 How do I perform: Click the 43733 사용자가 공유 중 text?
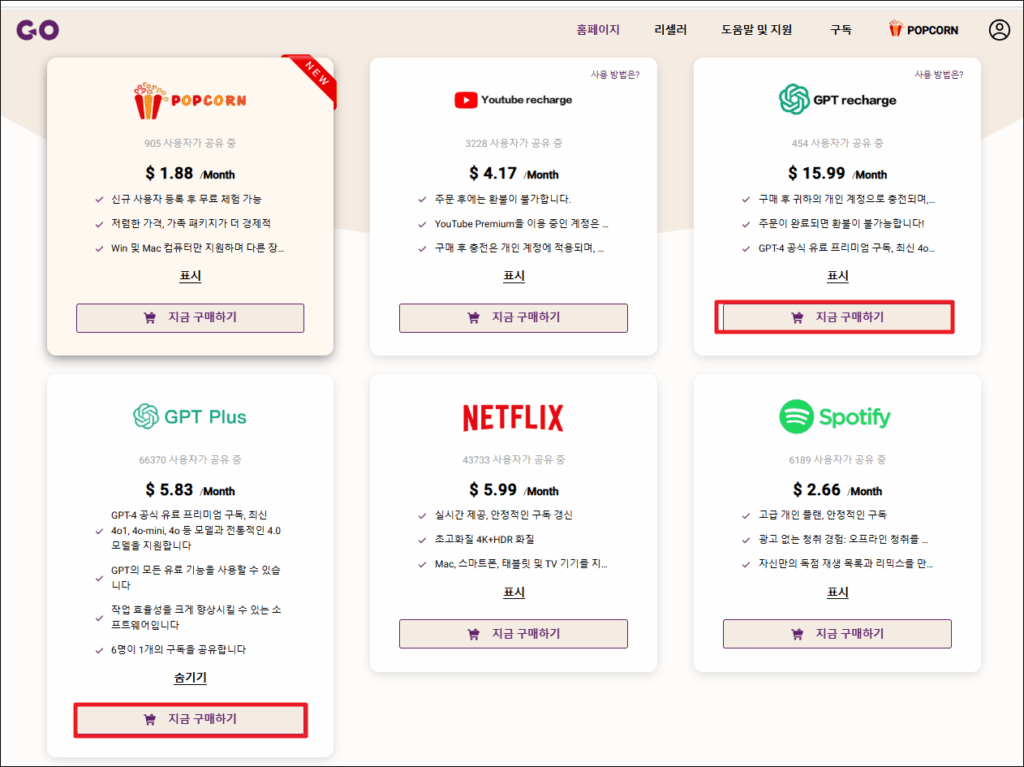(513, 460)
